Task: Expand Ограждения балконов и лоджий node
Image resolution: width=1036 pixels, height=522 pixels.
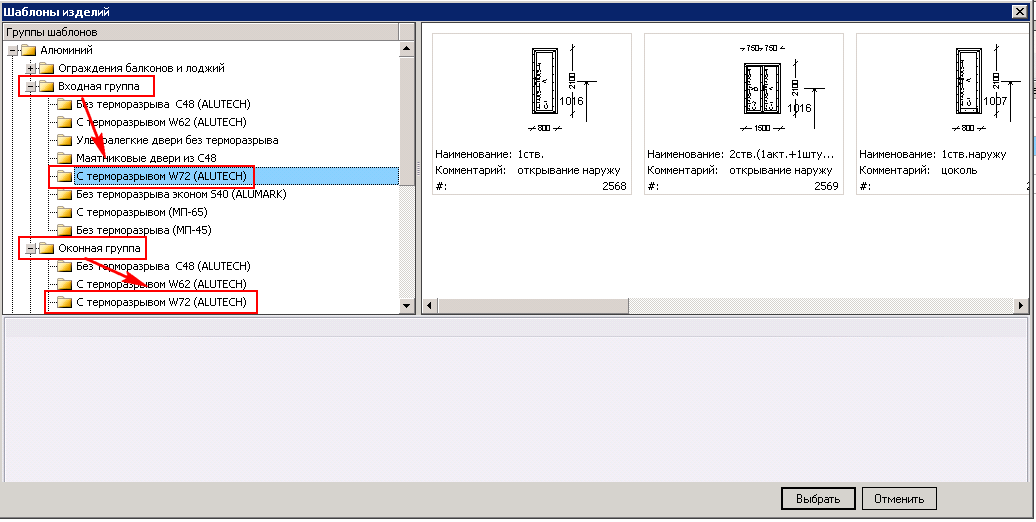Action: [x=30, y=68]
